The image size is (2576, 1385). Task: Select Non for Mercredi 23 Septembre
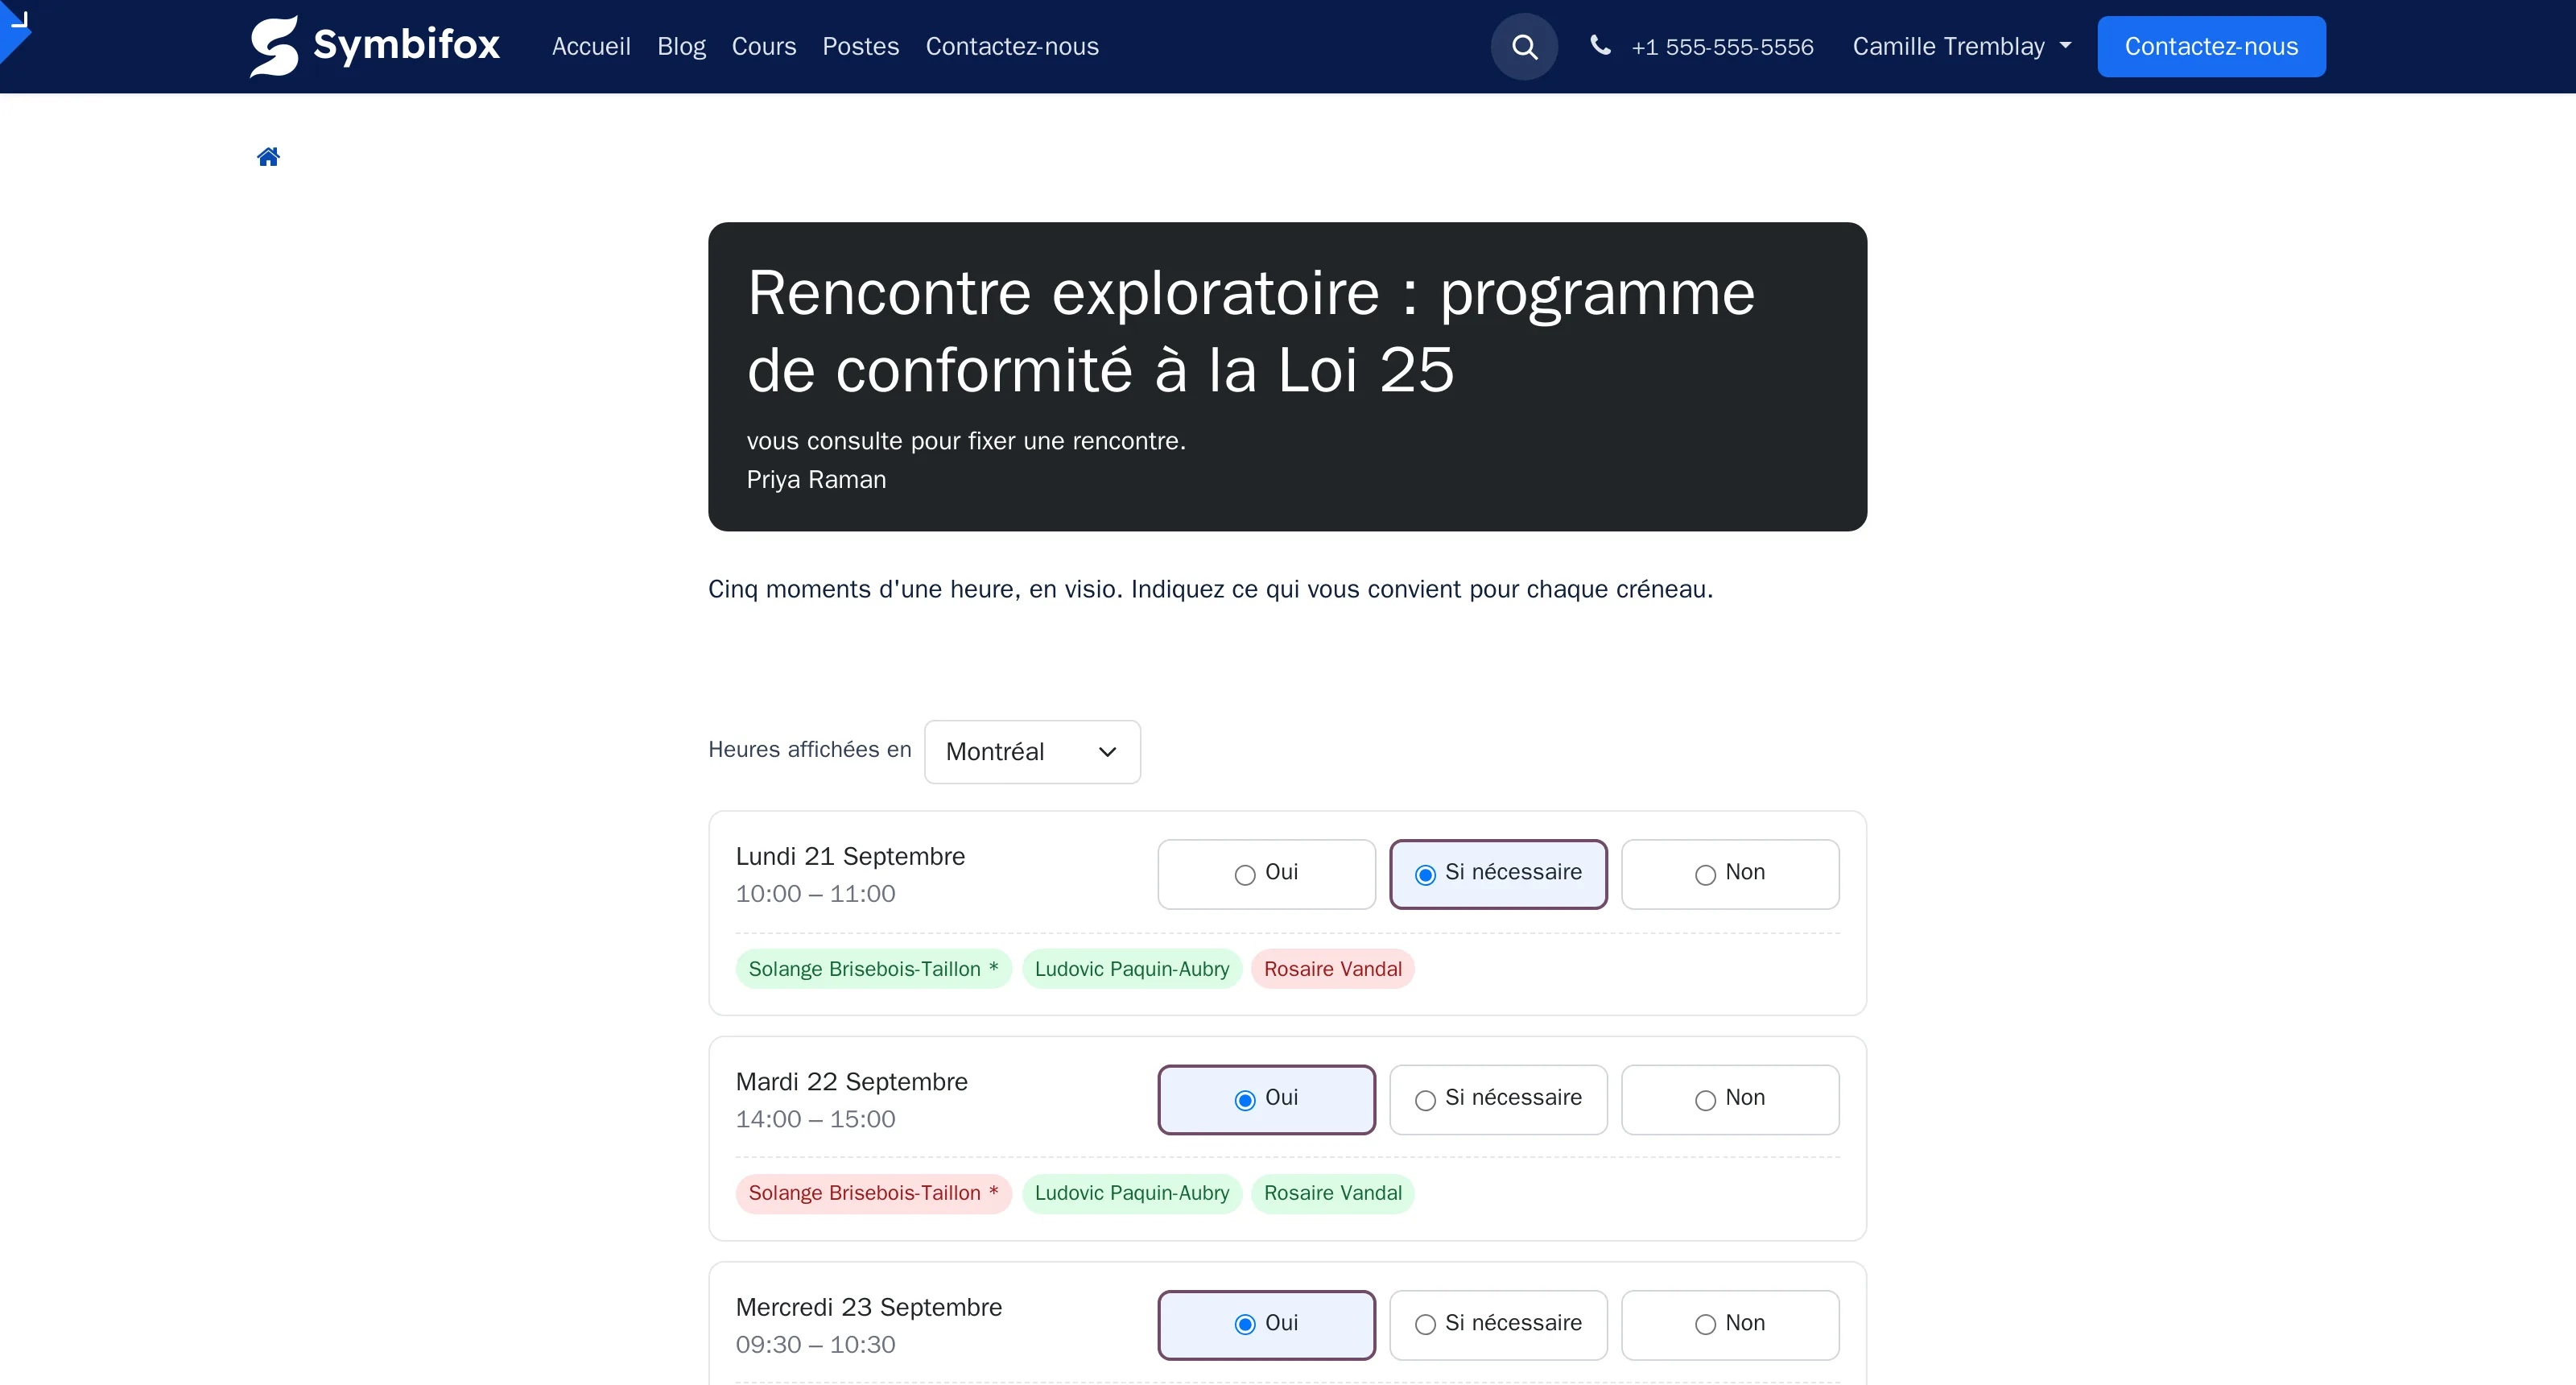tap(1730, 1325)
